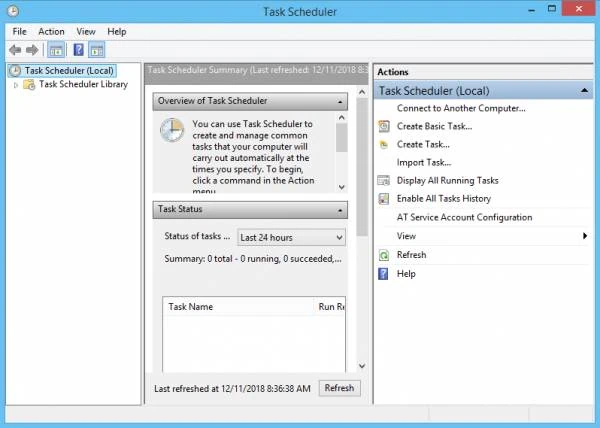
Task: Collapse the Task Status section
Action: tap(340, 210)
